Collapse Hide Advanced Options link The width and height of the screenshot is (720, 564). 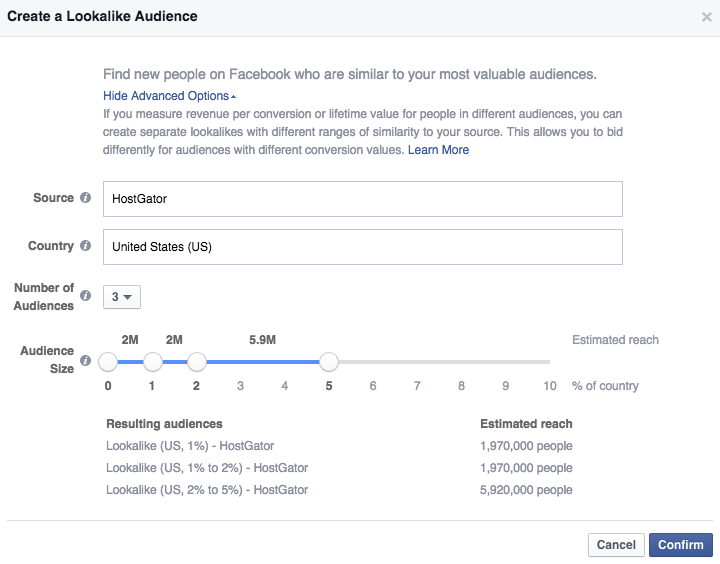click(x=169, y=96)
